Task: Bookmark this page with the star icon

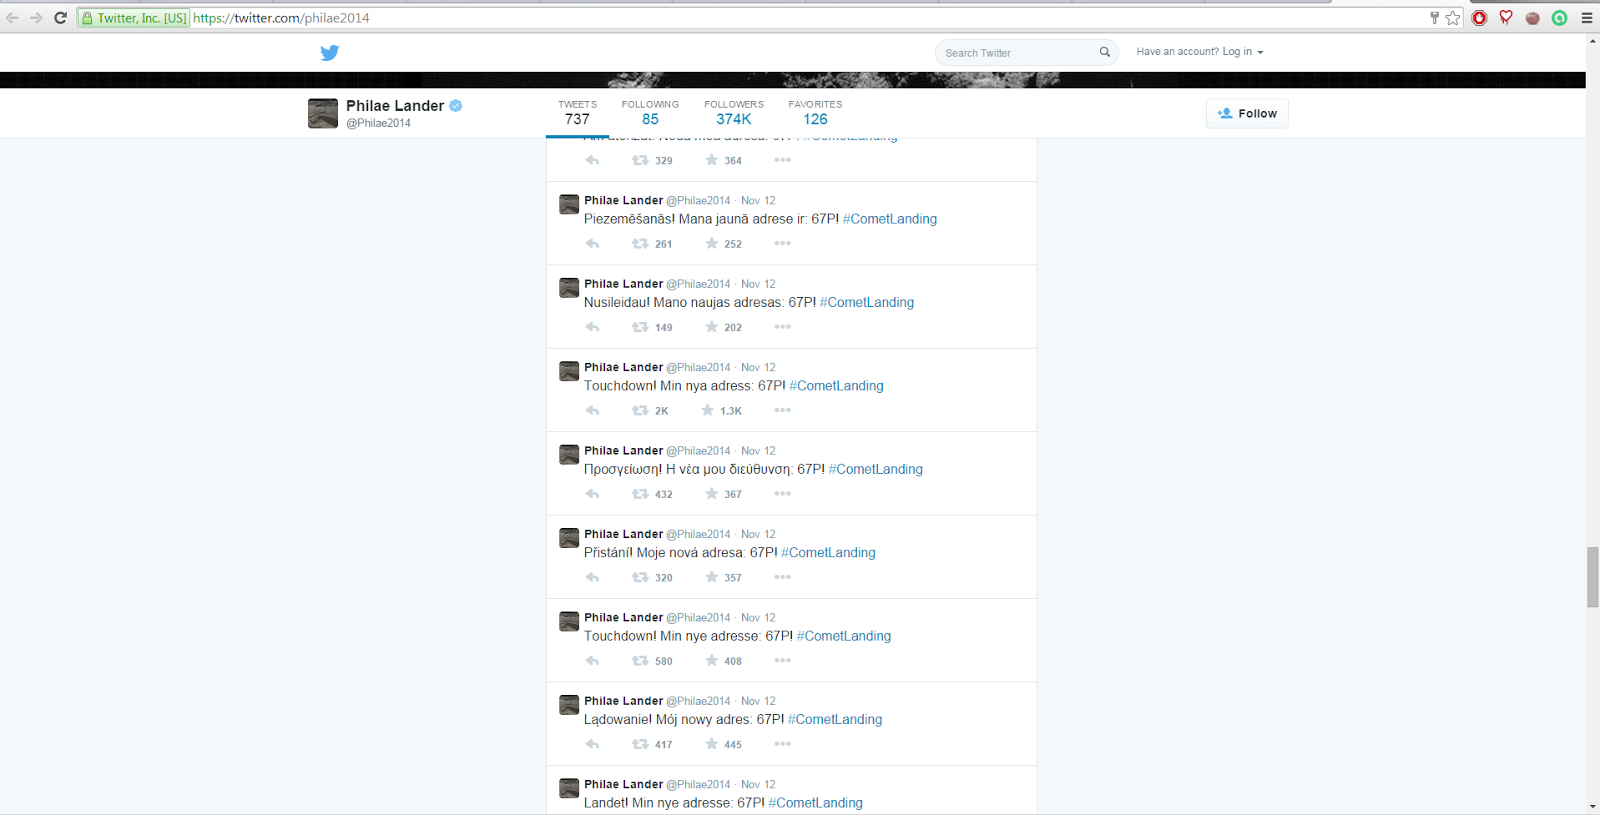Action: tap(1453, 18)
